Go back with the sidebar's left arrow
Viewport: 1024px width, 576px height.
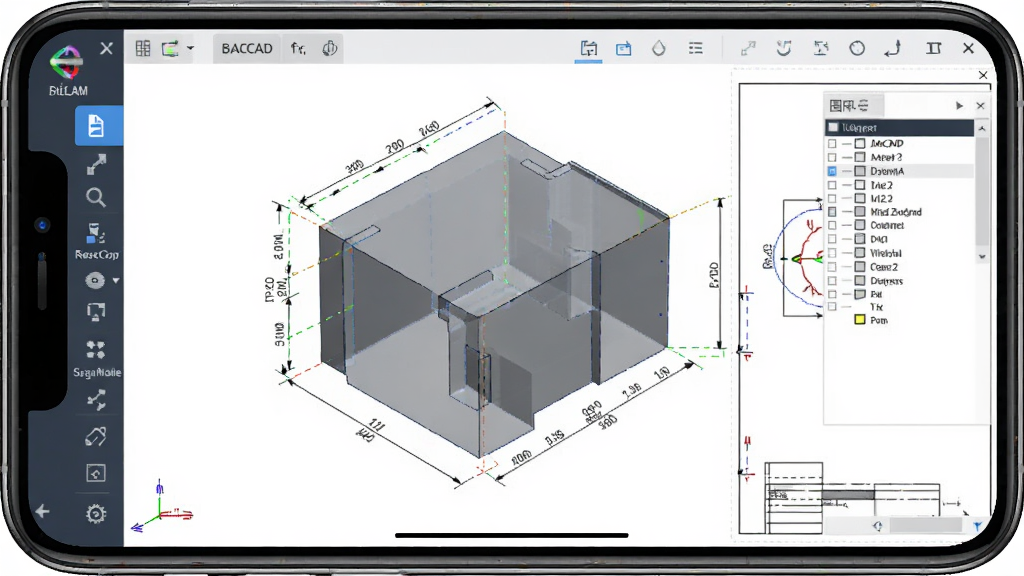coord(42,511)
